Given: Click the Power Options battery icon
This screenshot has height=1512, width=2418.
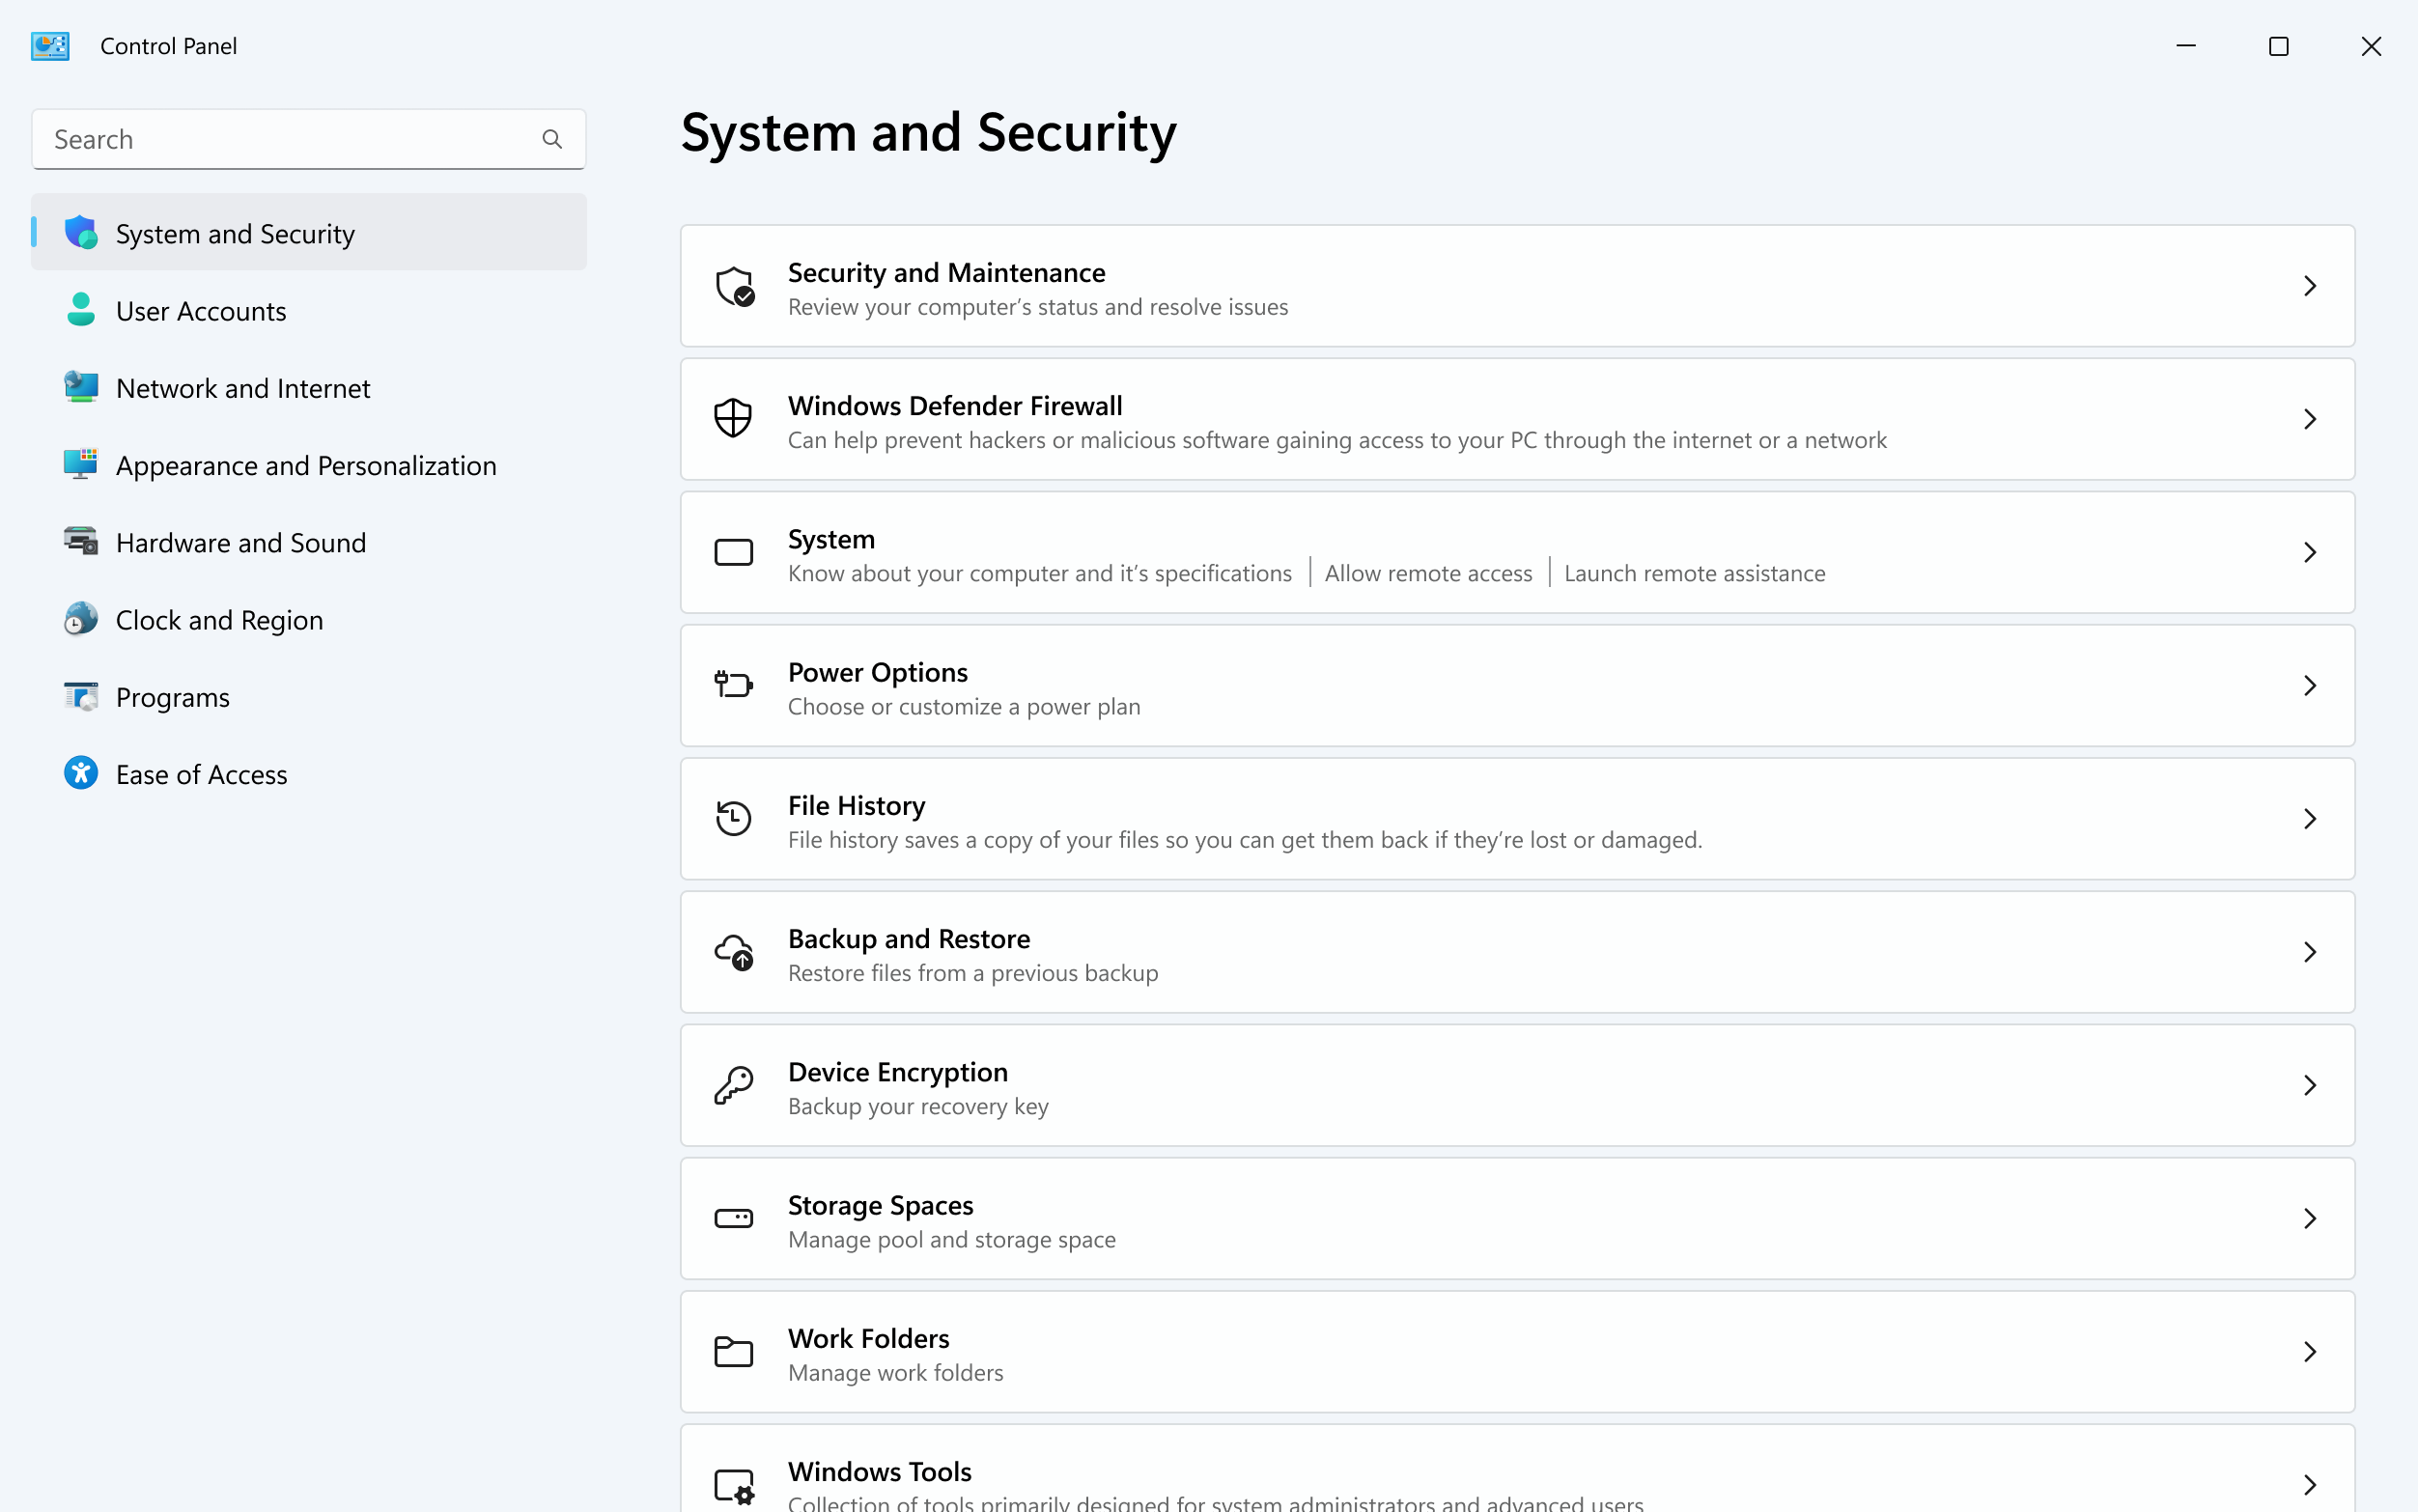Looking at the screenshot, I should coord(733,684).
